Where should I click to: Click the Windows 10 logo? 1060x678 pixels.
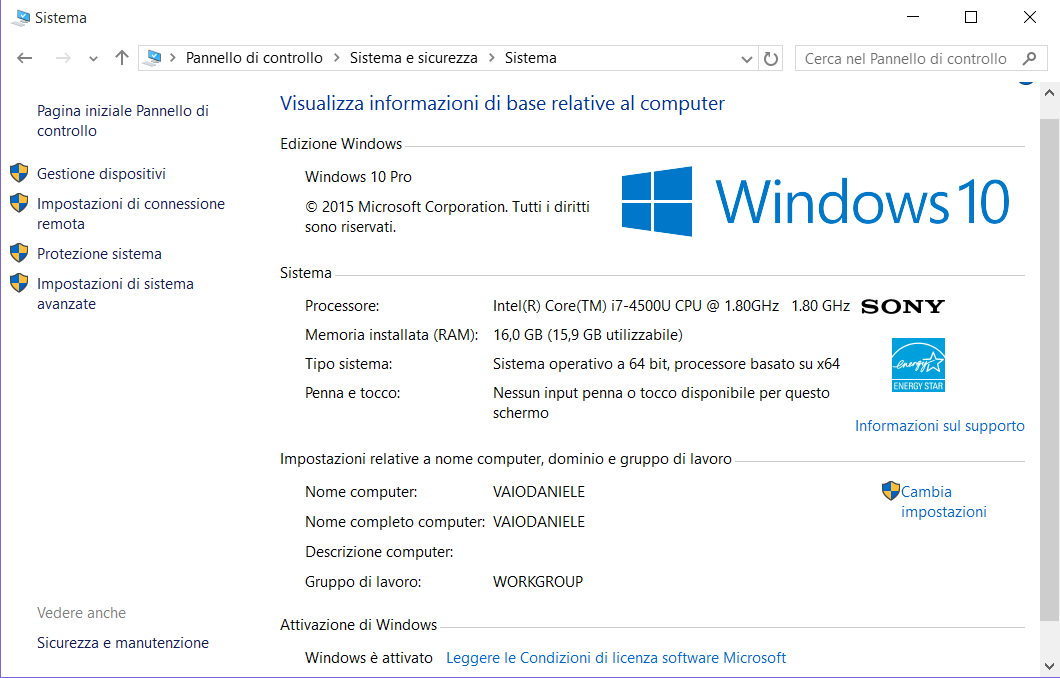click(x=815, y=201)
